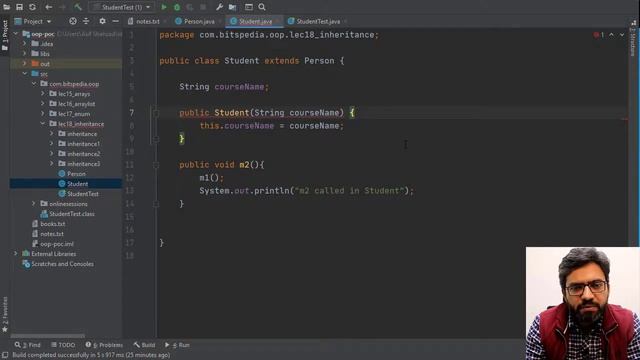Click the fold toggle at line 11

[156, 165]
